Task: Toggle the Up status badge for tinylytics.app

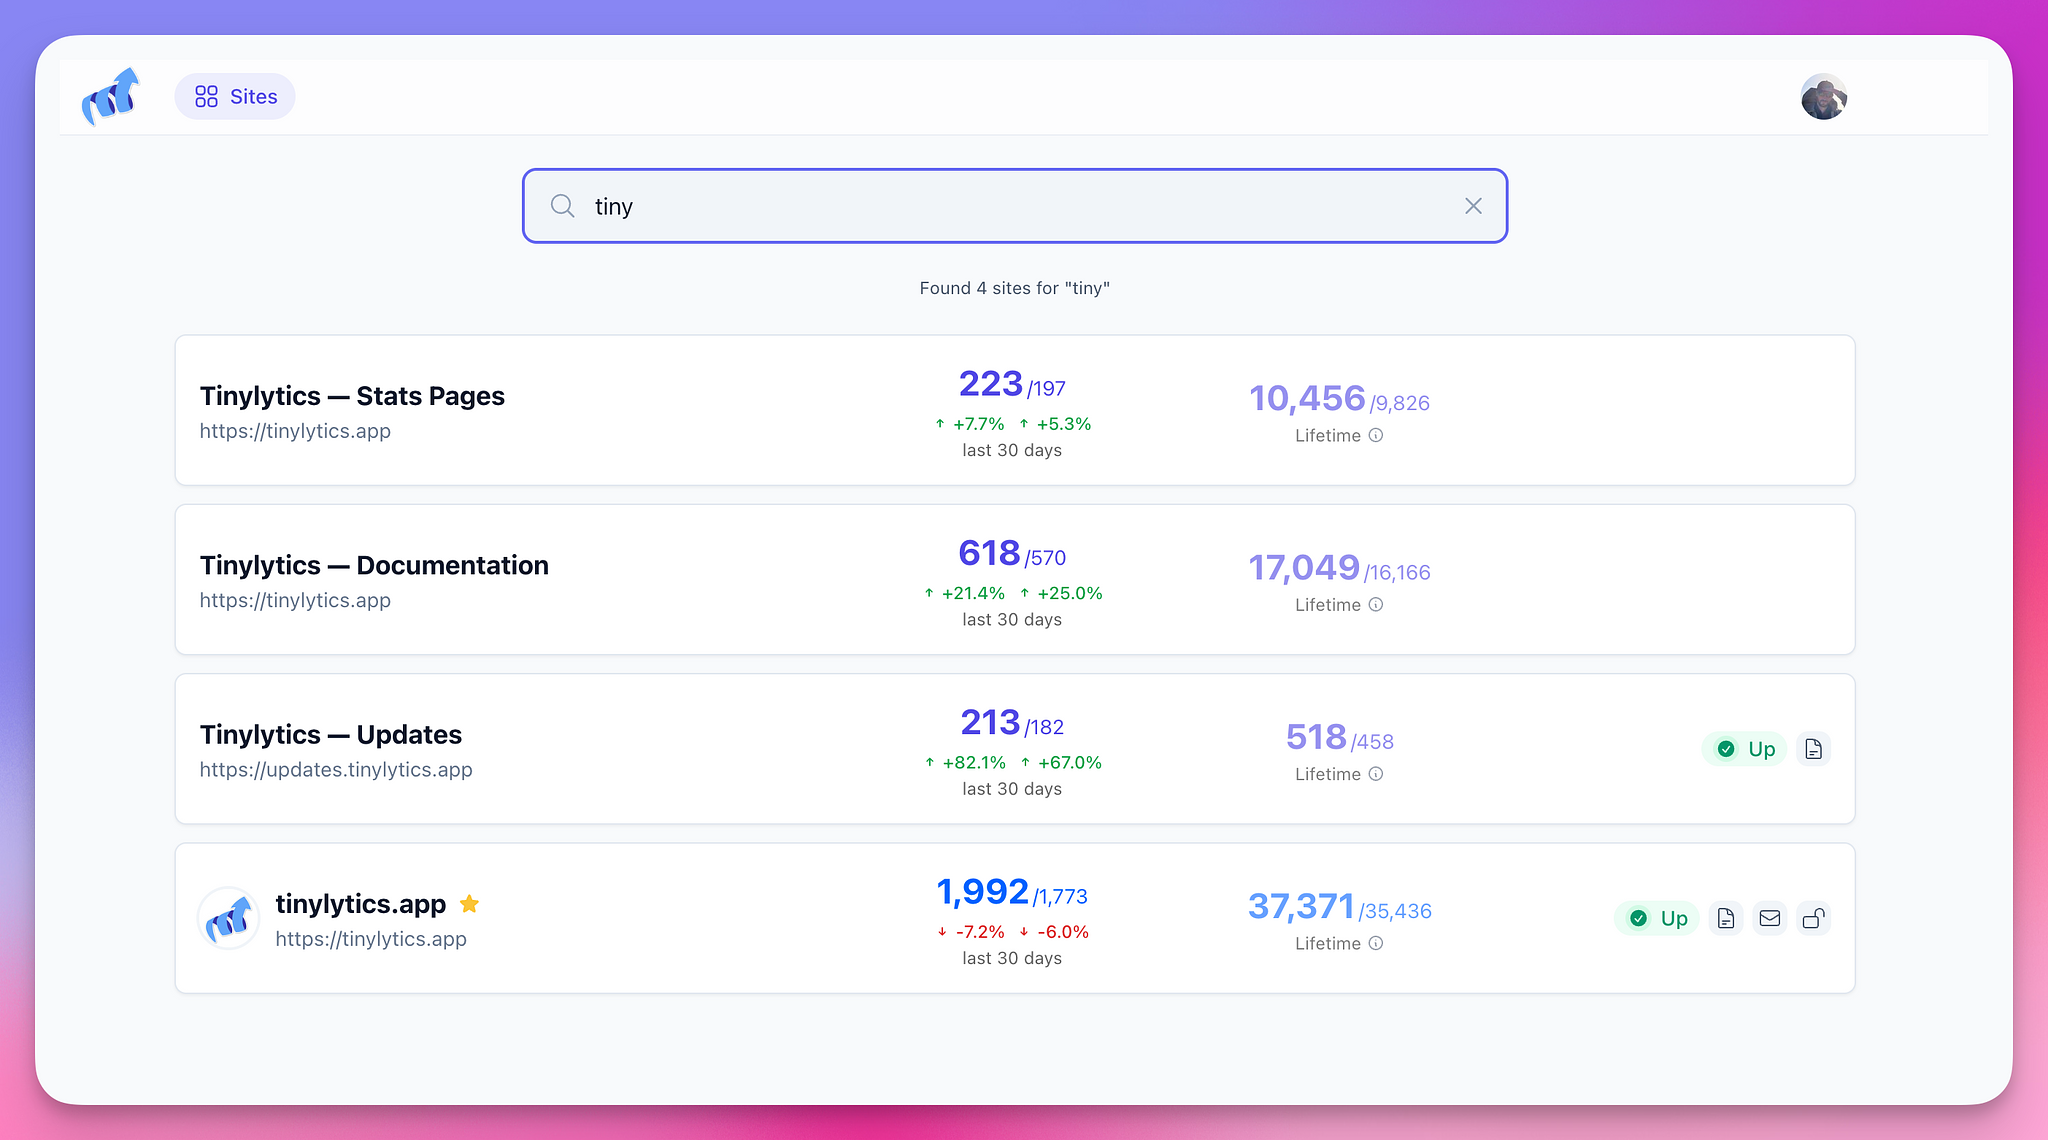Action: (x=1657, y=918)
